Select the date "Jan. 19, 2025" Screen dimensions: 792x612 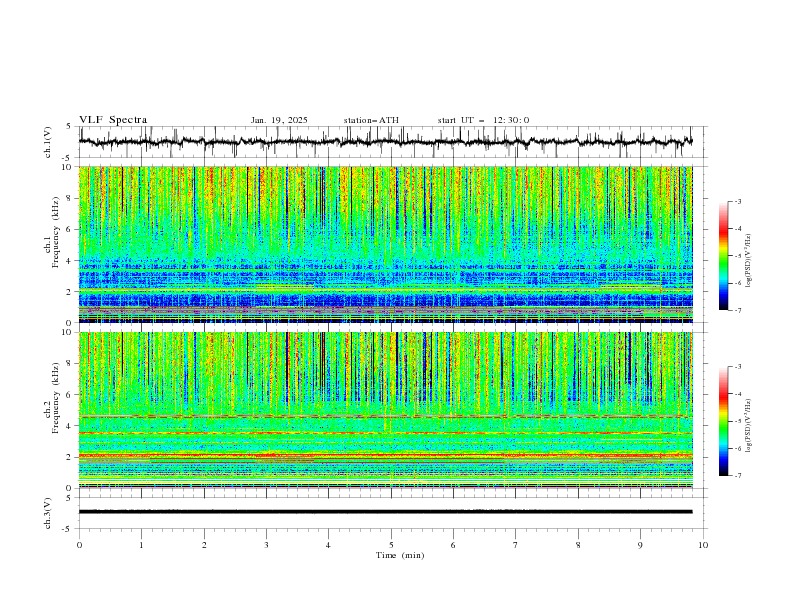[x=279, y=120]
